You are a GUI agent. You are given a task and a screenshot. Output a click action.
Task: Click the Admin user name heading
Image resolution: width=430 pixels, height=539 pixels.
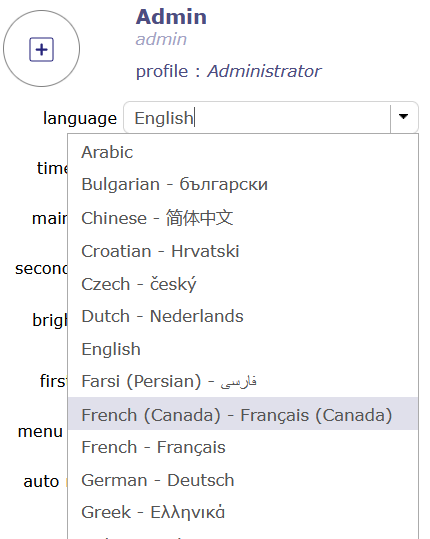tap(171, 17)
